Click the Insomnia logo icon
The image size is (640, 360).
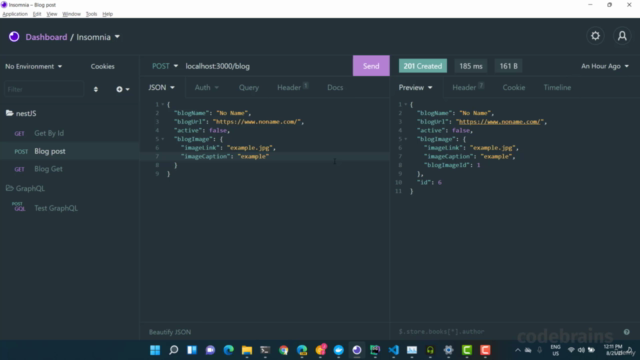pos(14,37)
